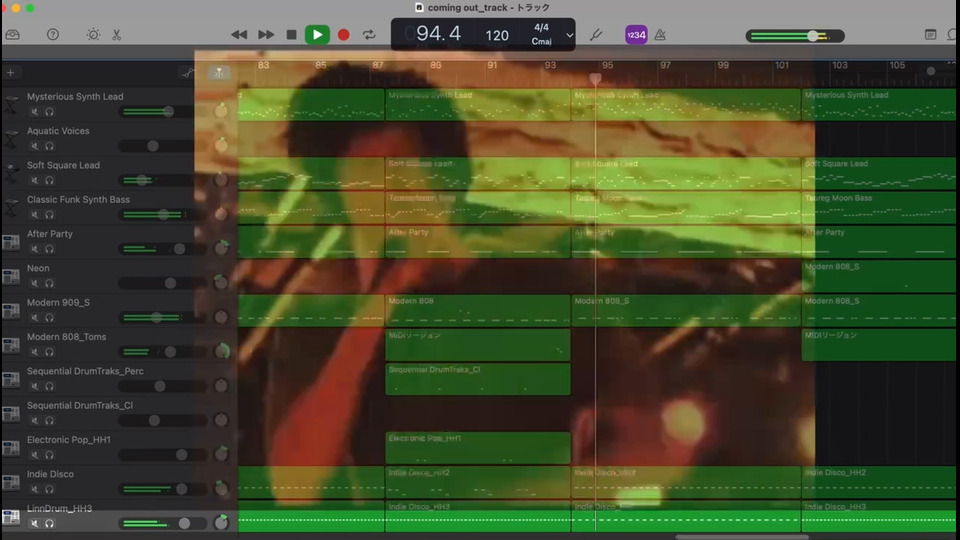This screenshot has width=960, height=540.
Task: Click the Mysterious Synth Lead pan knob
Action: click(221, 111)
